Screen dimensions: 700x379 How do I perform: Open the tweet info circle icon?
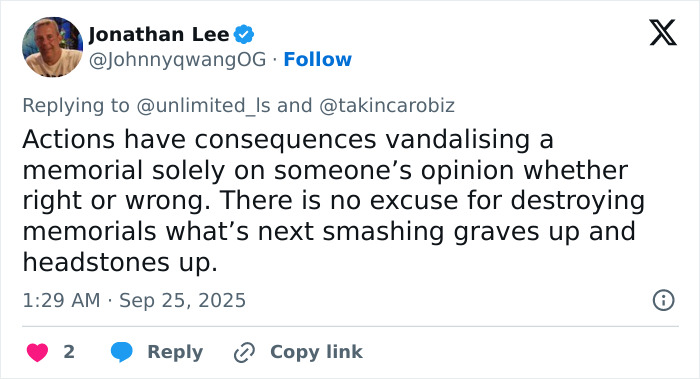(663, 300)
